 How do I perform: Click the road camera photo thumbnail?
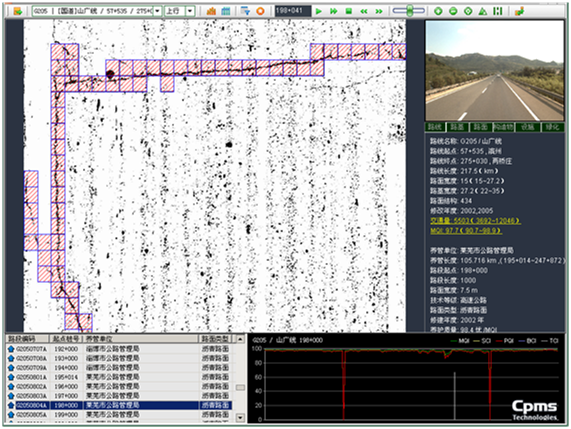point(495,71)
